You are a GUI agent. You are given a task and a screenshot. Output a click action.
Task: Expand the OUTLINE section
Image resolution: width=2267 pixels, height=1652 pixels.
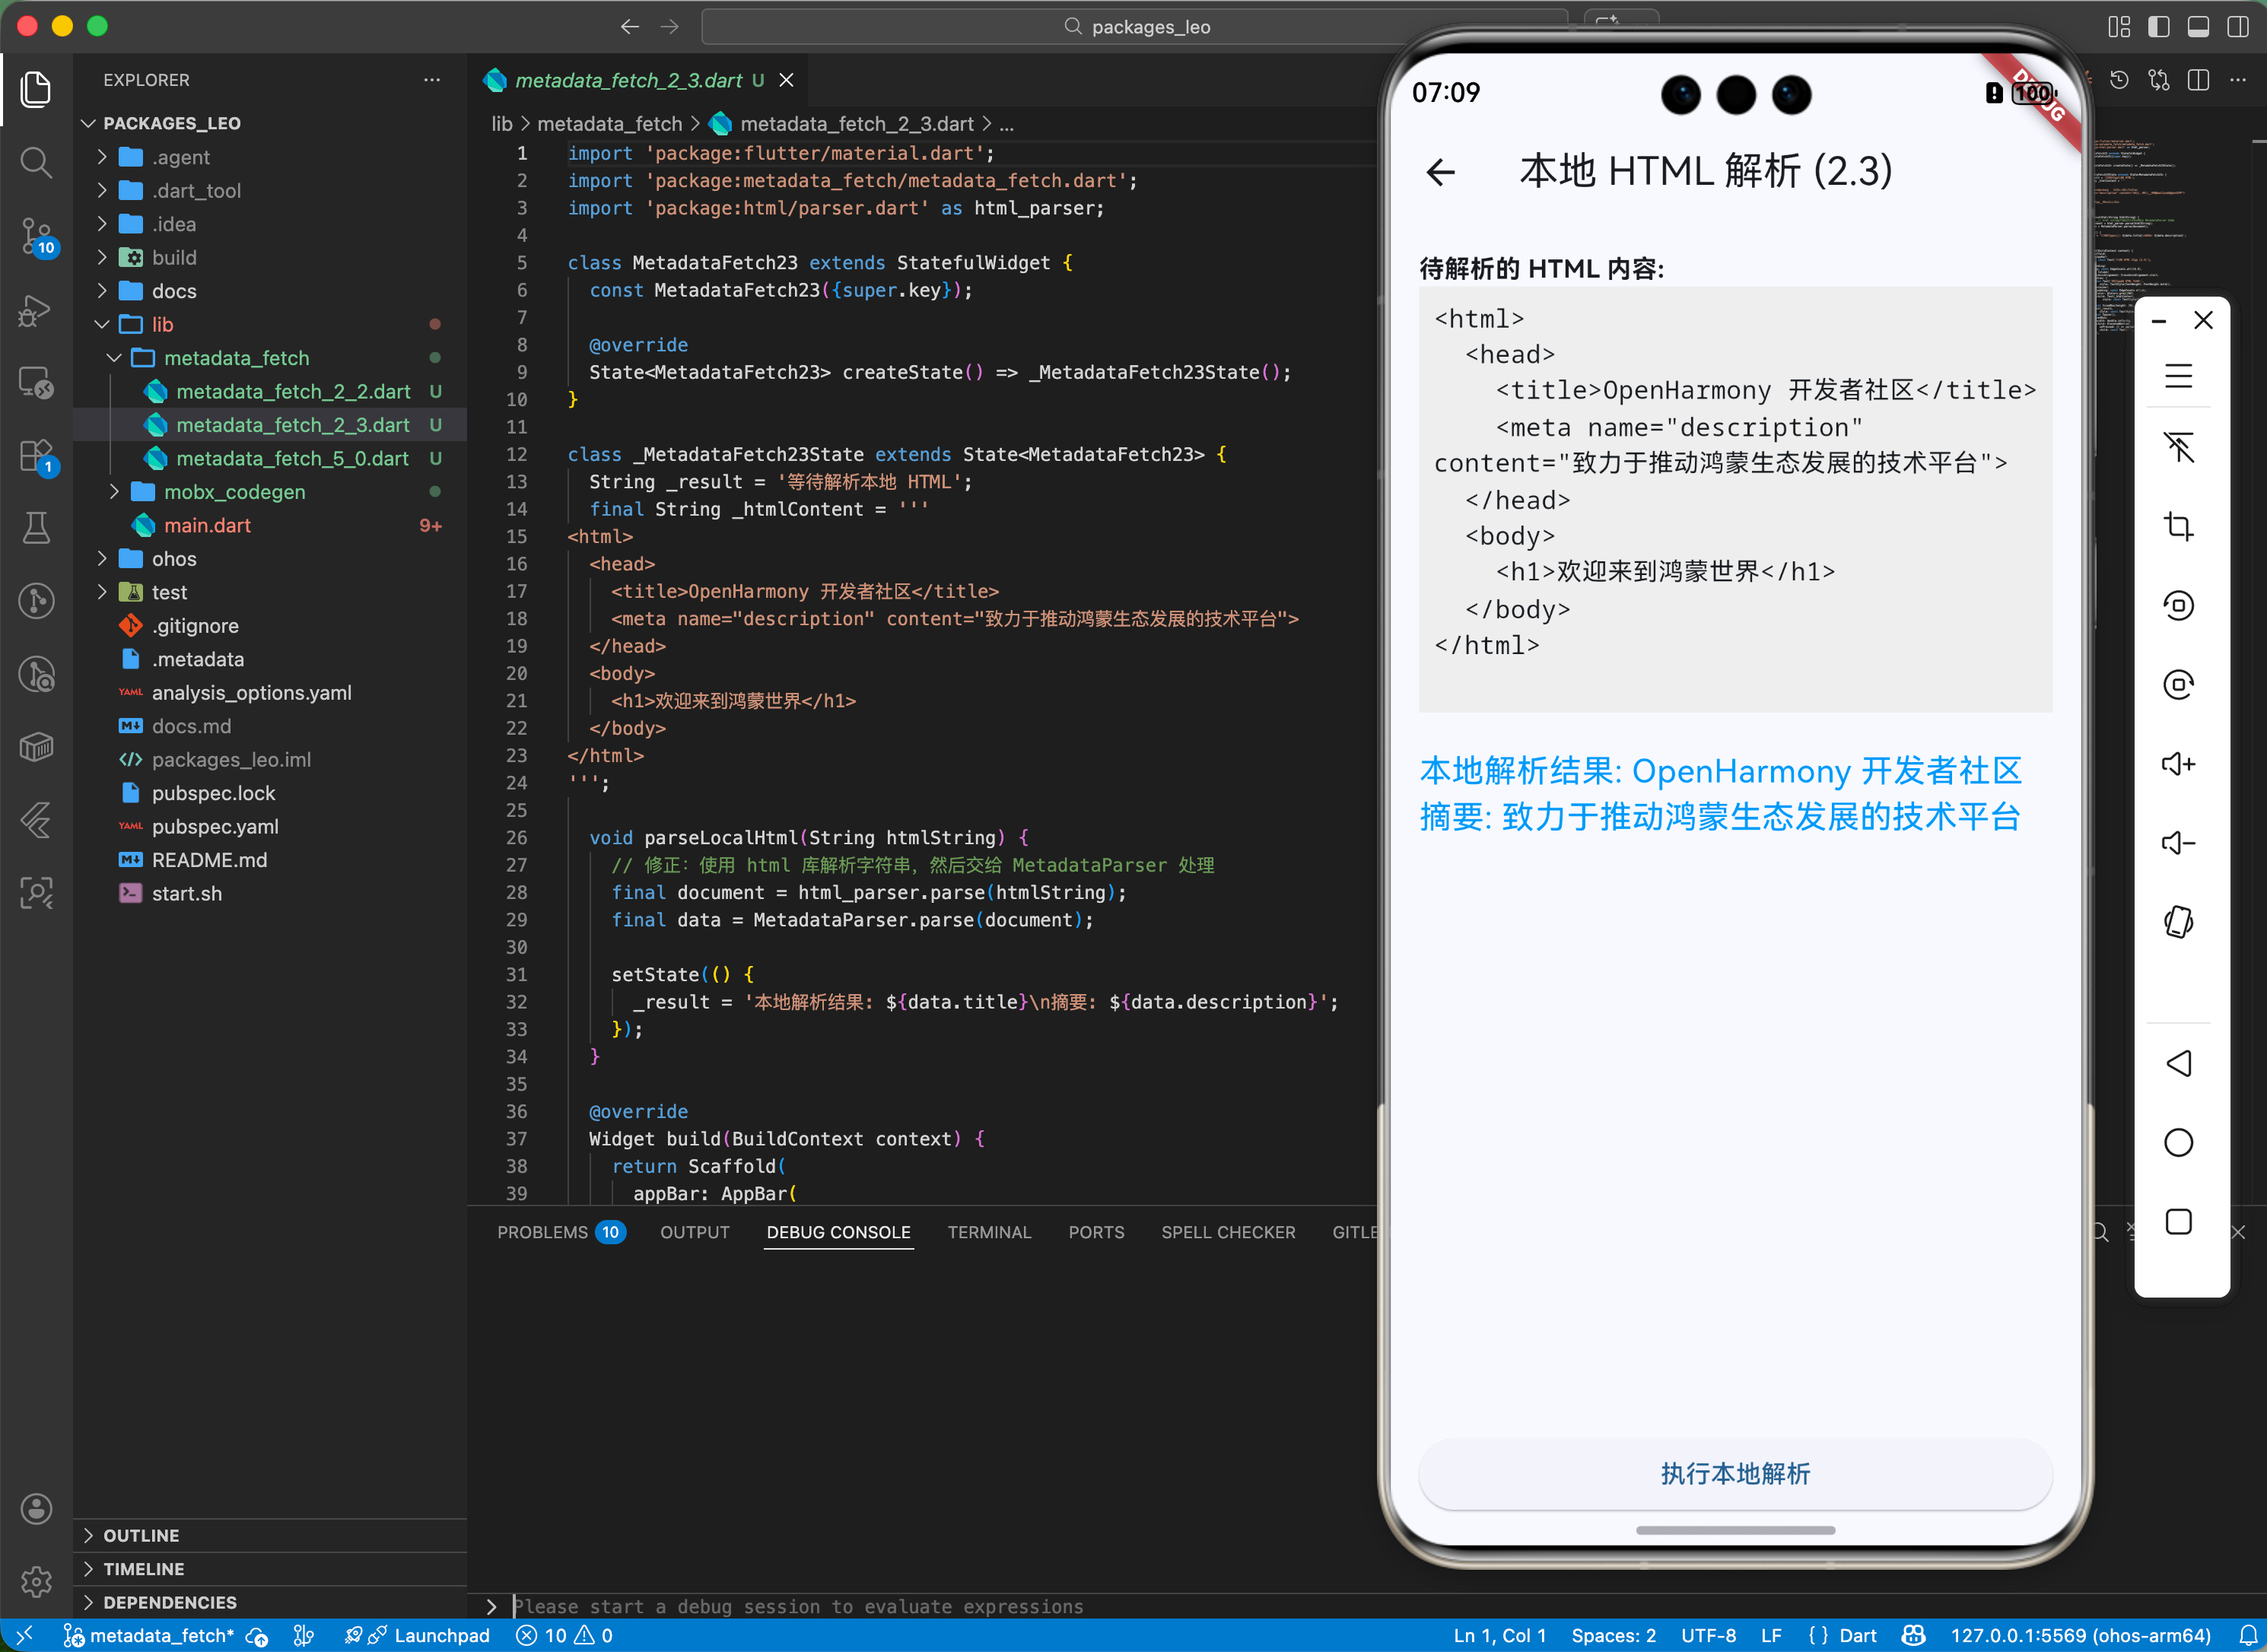click(141, 1535)
